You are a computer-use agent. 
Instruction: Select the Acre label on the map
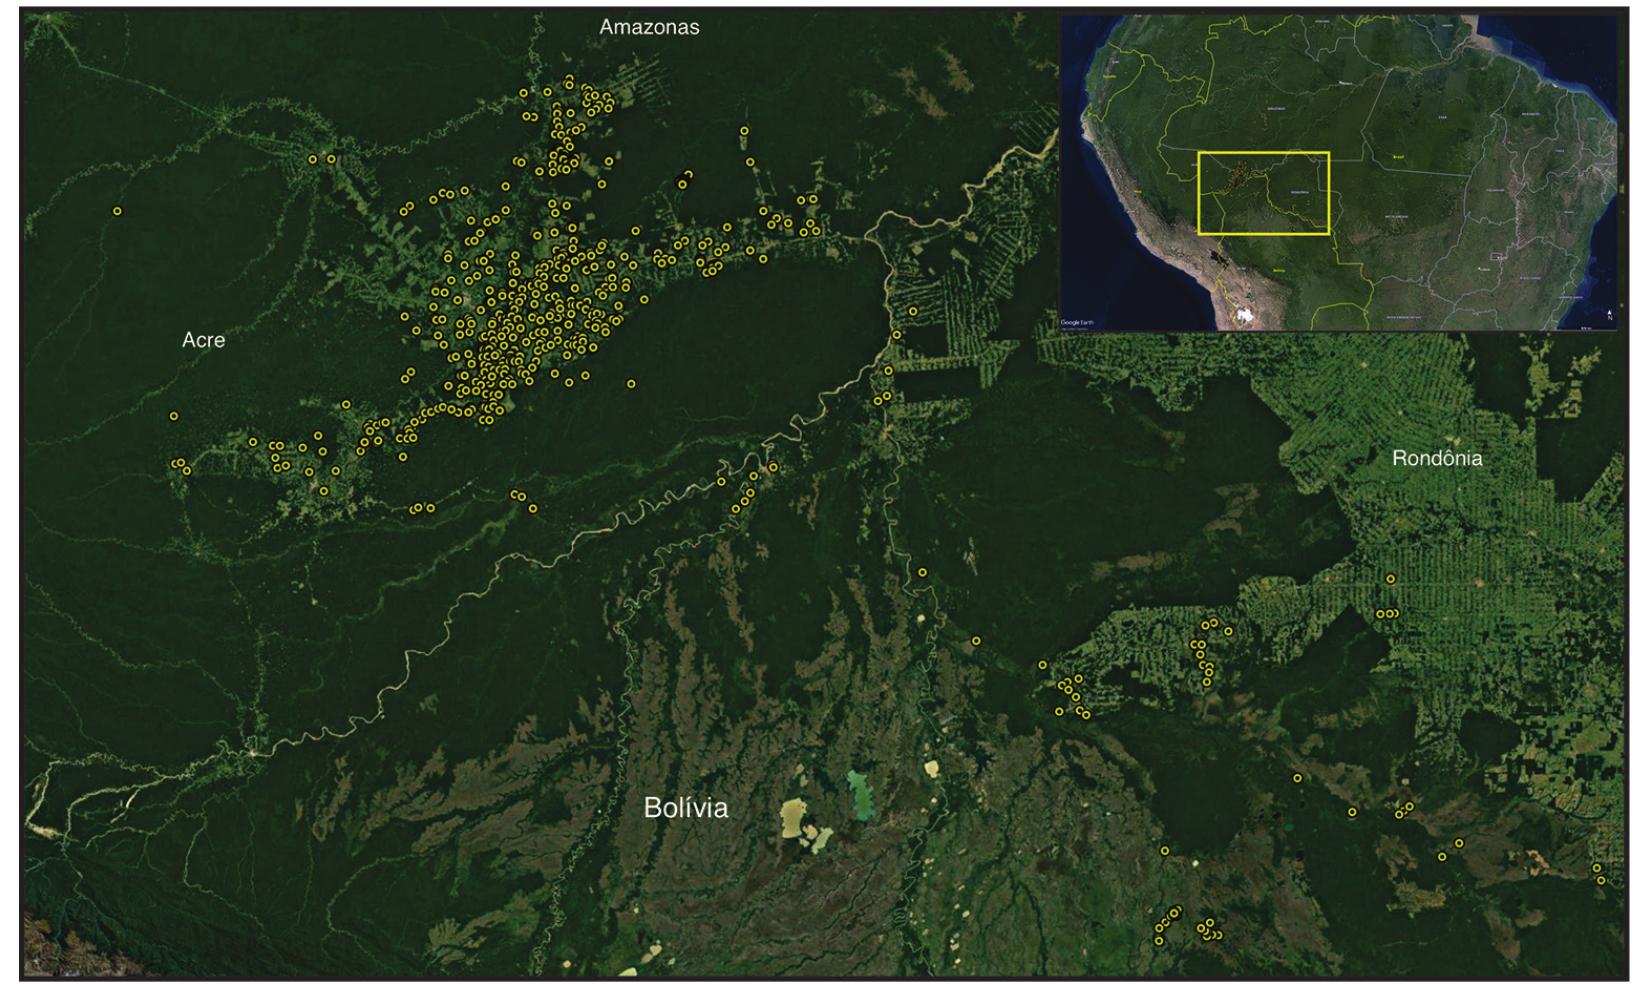204,341
